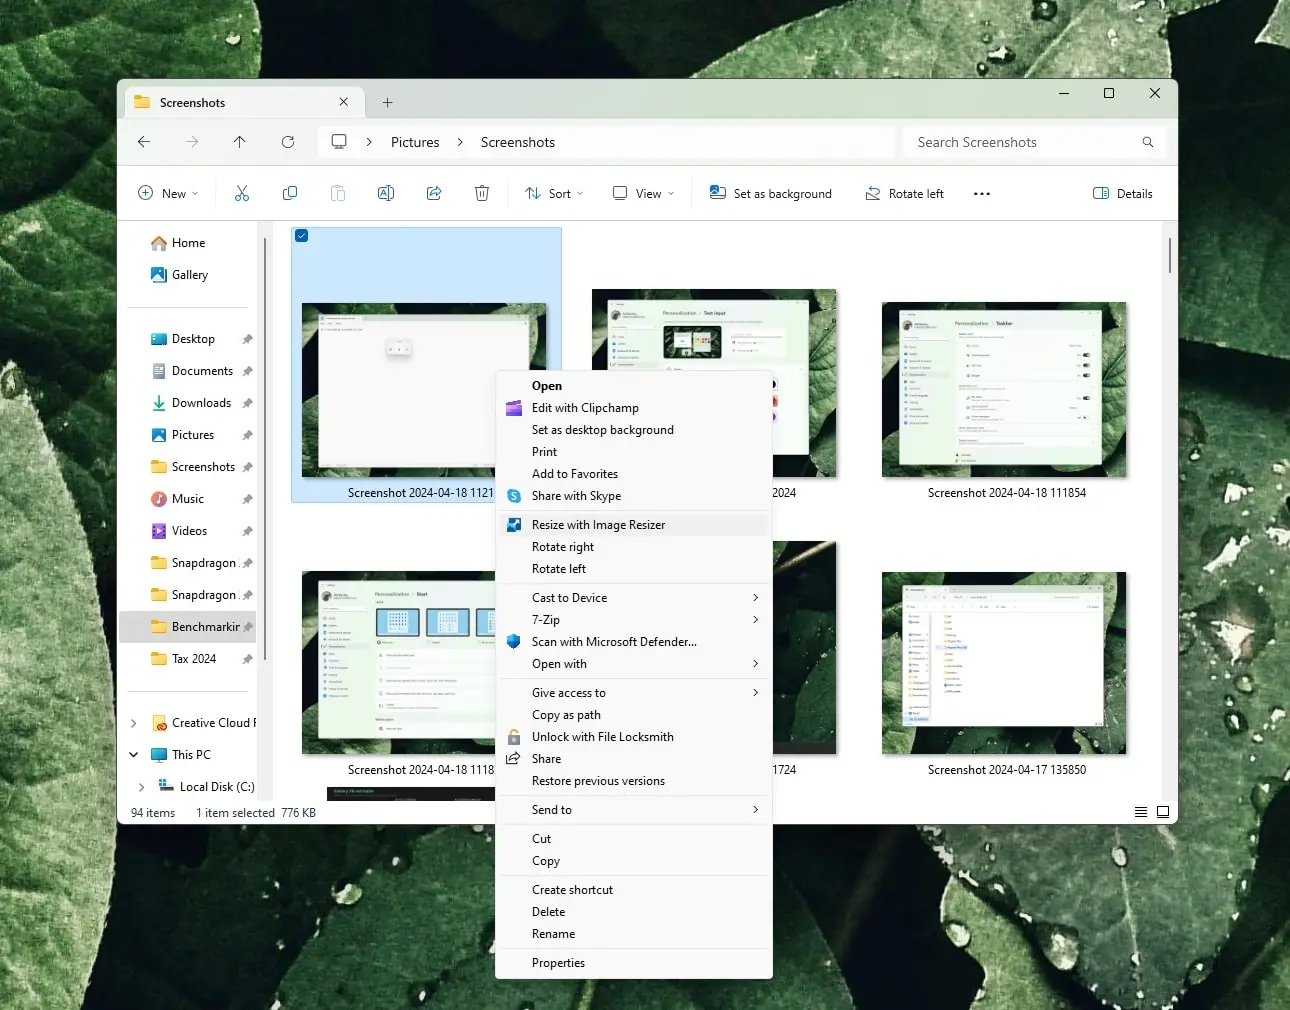Expand the Creative Cloud Files tree node

click(134, 723)
